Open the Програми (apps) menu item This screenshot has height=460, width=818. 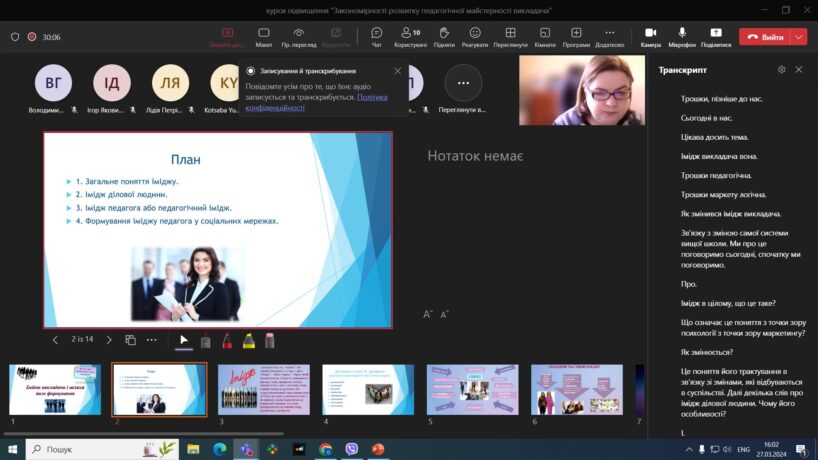pyautogui.click(x=576, y=37)
